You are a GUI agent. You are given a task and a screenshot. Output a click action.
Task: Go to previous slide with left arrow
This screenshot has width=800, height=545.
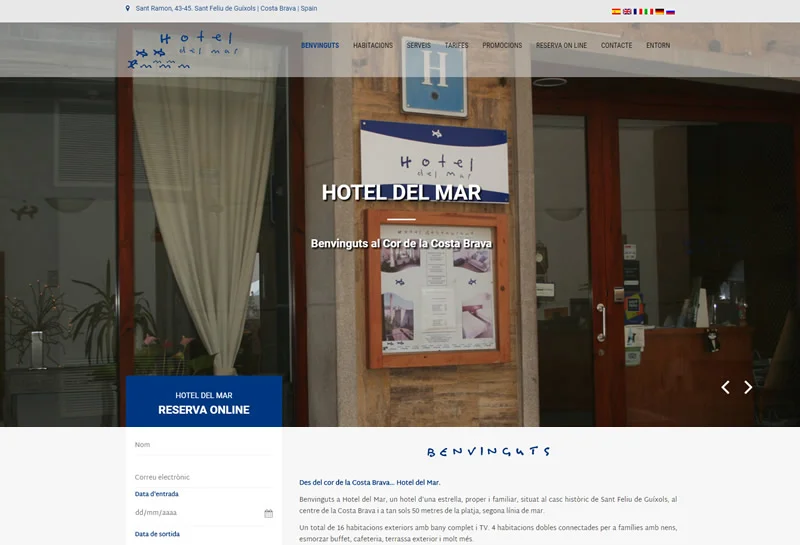pos(725,387)
